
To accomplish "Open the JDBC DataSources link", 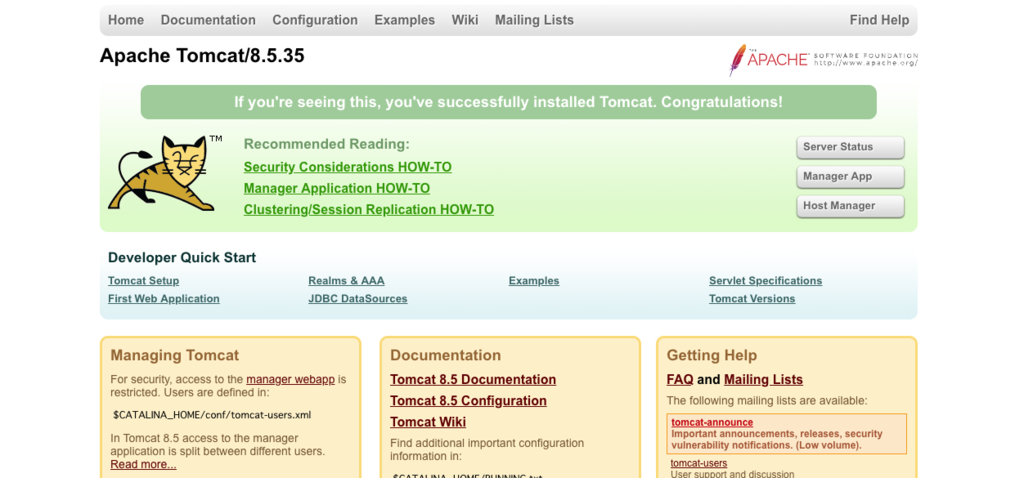I will pos(358,299).
